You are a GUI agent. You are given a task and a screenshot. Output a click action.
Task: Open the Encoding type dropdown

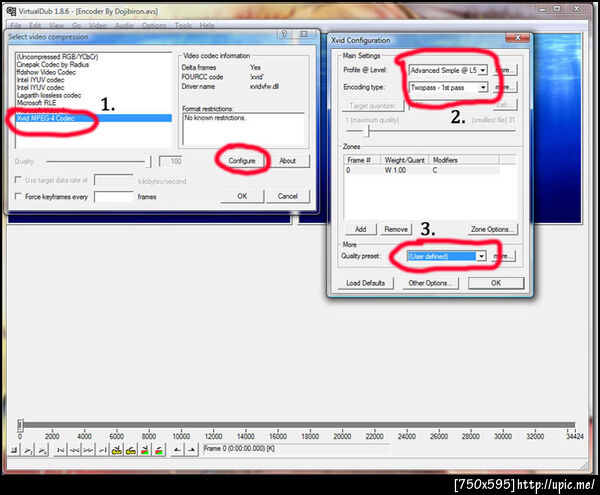coord(483,87)
